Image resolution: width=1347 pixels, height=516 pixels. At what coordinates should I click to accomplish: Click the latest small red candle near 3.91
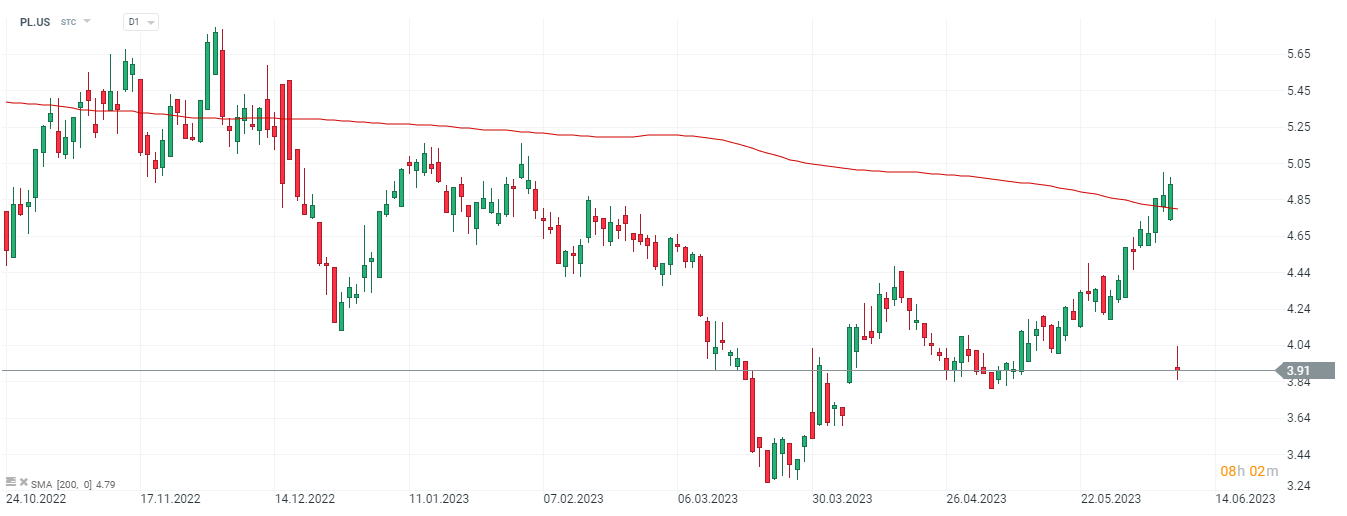coord(1178,369)
